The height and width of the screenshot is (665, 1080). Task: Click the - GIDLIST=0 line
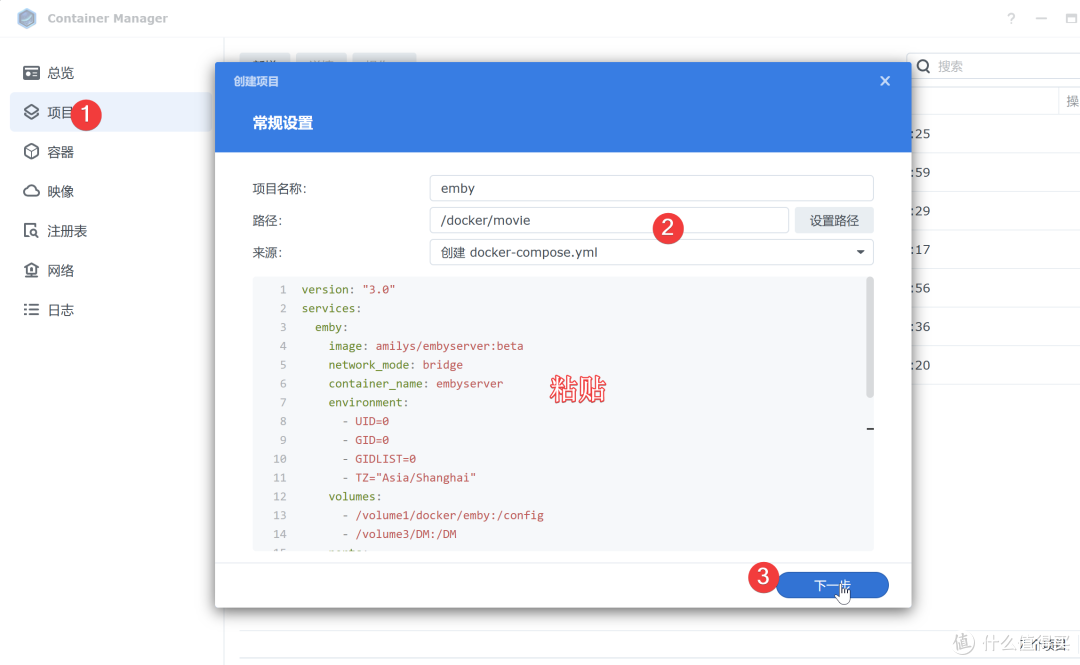point(379,459)
